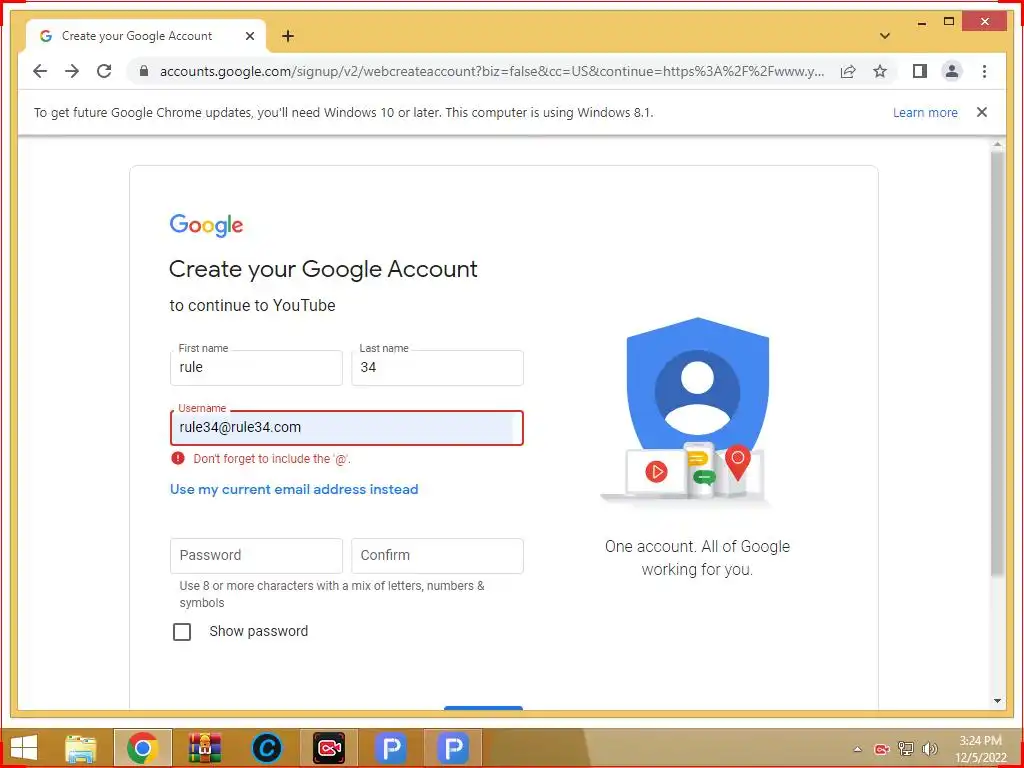
Task: Click the Username input field
Action: [347, 428]
